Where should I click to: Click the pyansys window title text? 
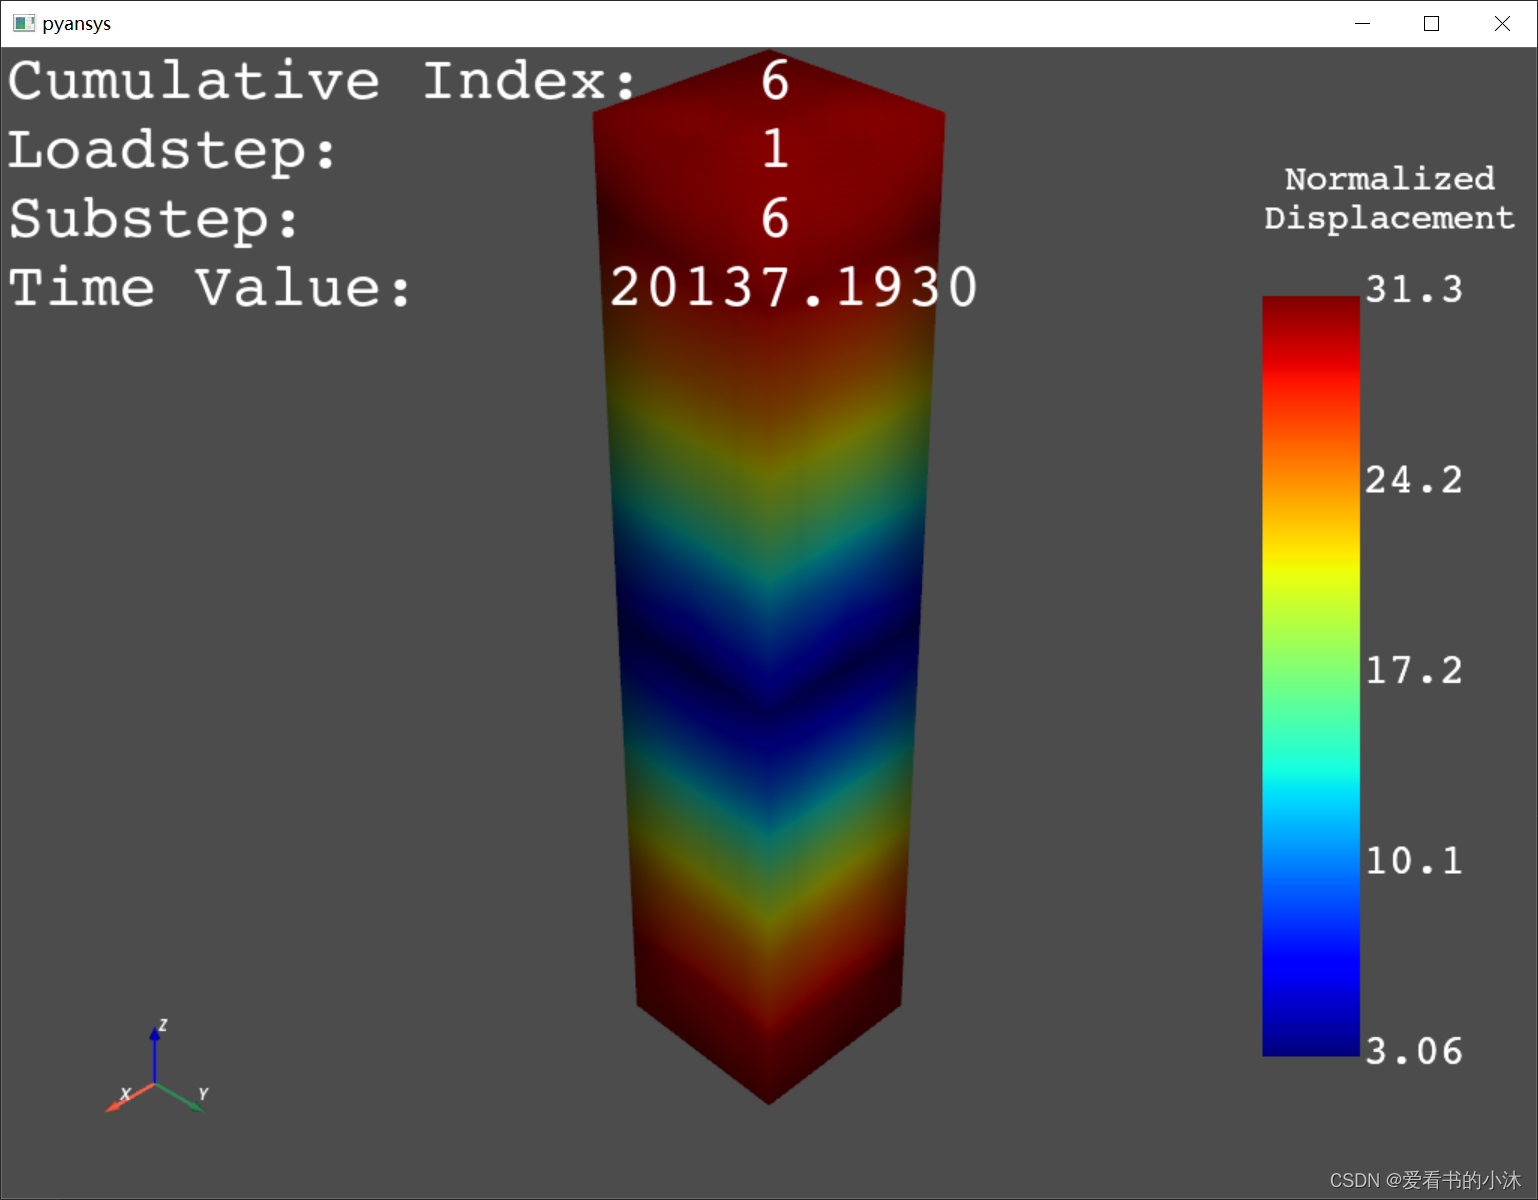77,23
